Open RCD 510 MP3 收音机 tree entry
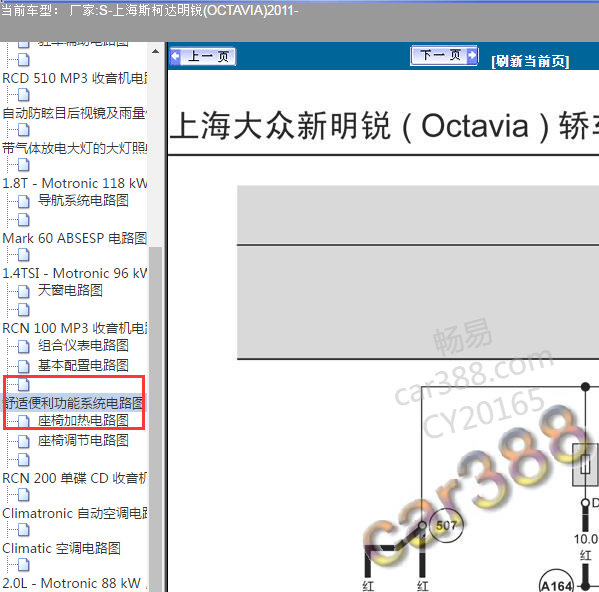 pyautogui.click(x=75, y=78)
